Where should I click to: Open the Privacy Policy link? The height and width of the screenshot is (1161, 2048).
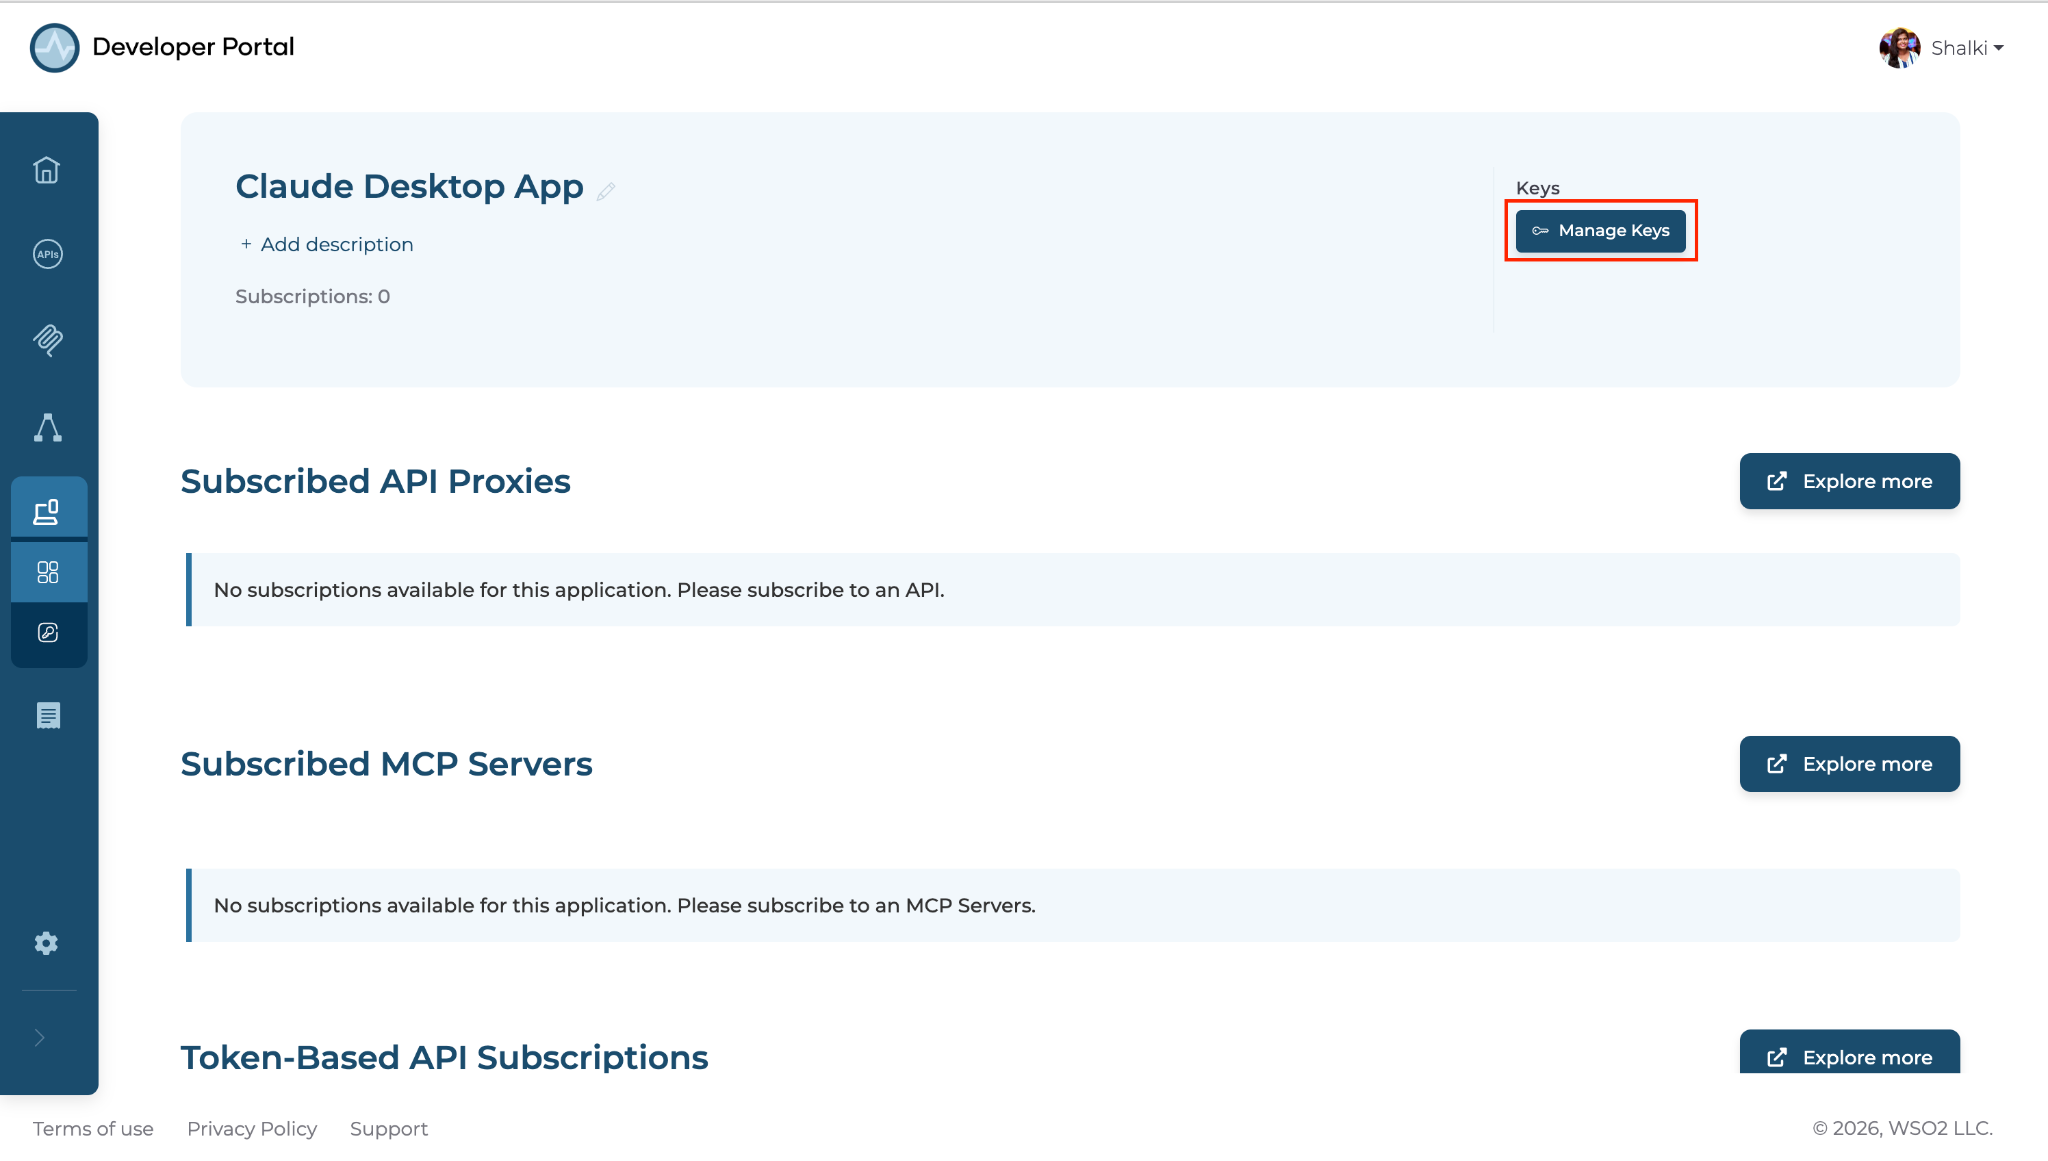(252, 1129)
